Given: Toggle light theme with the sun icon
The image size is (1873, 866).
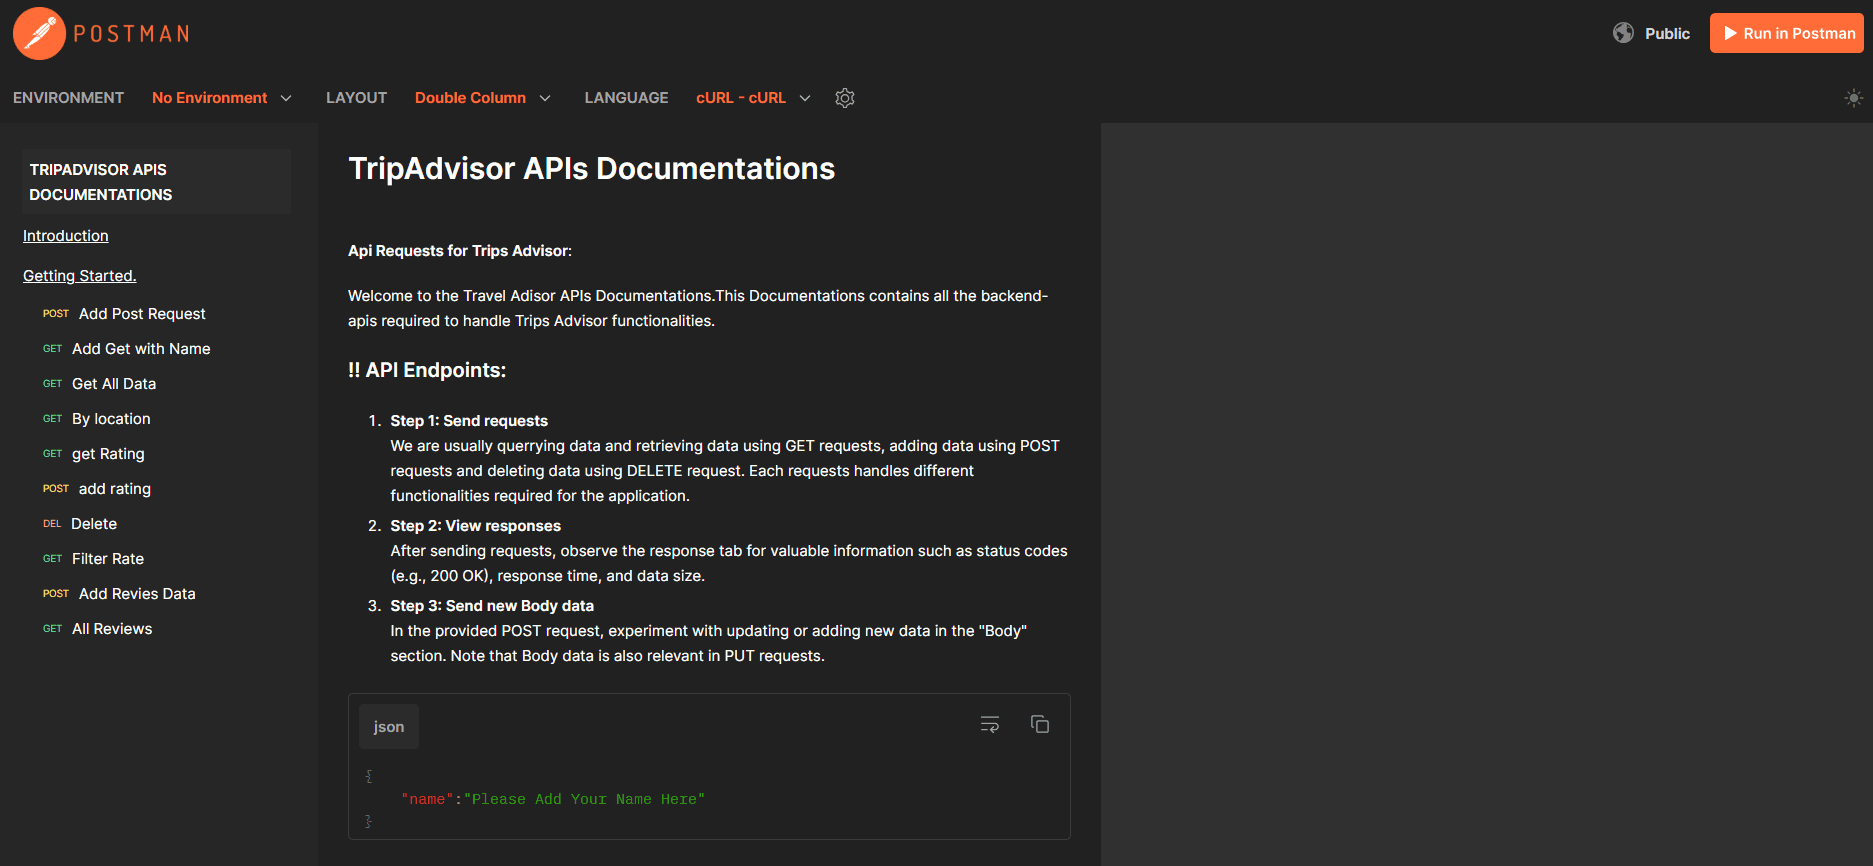Looking at the screenshot, I should 1853,98.
